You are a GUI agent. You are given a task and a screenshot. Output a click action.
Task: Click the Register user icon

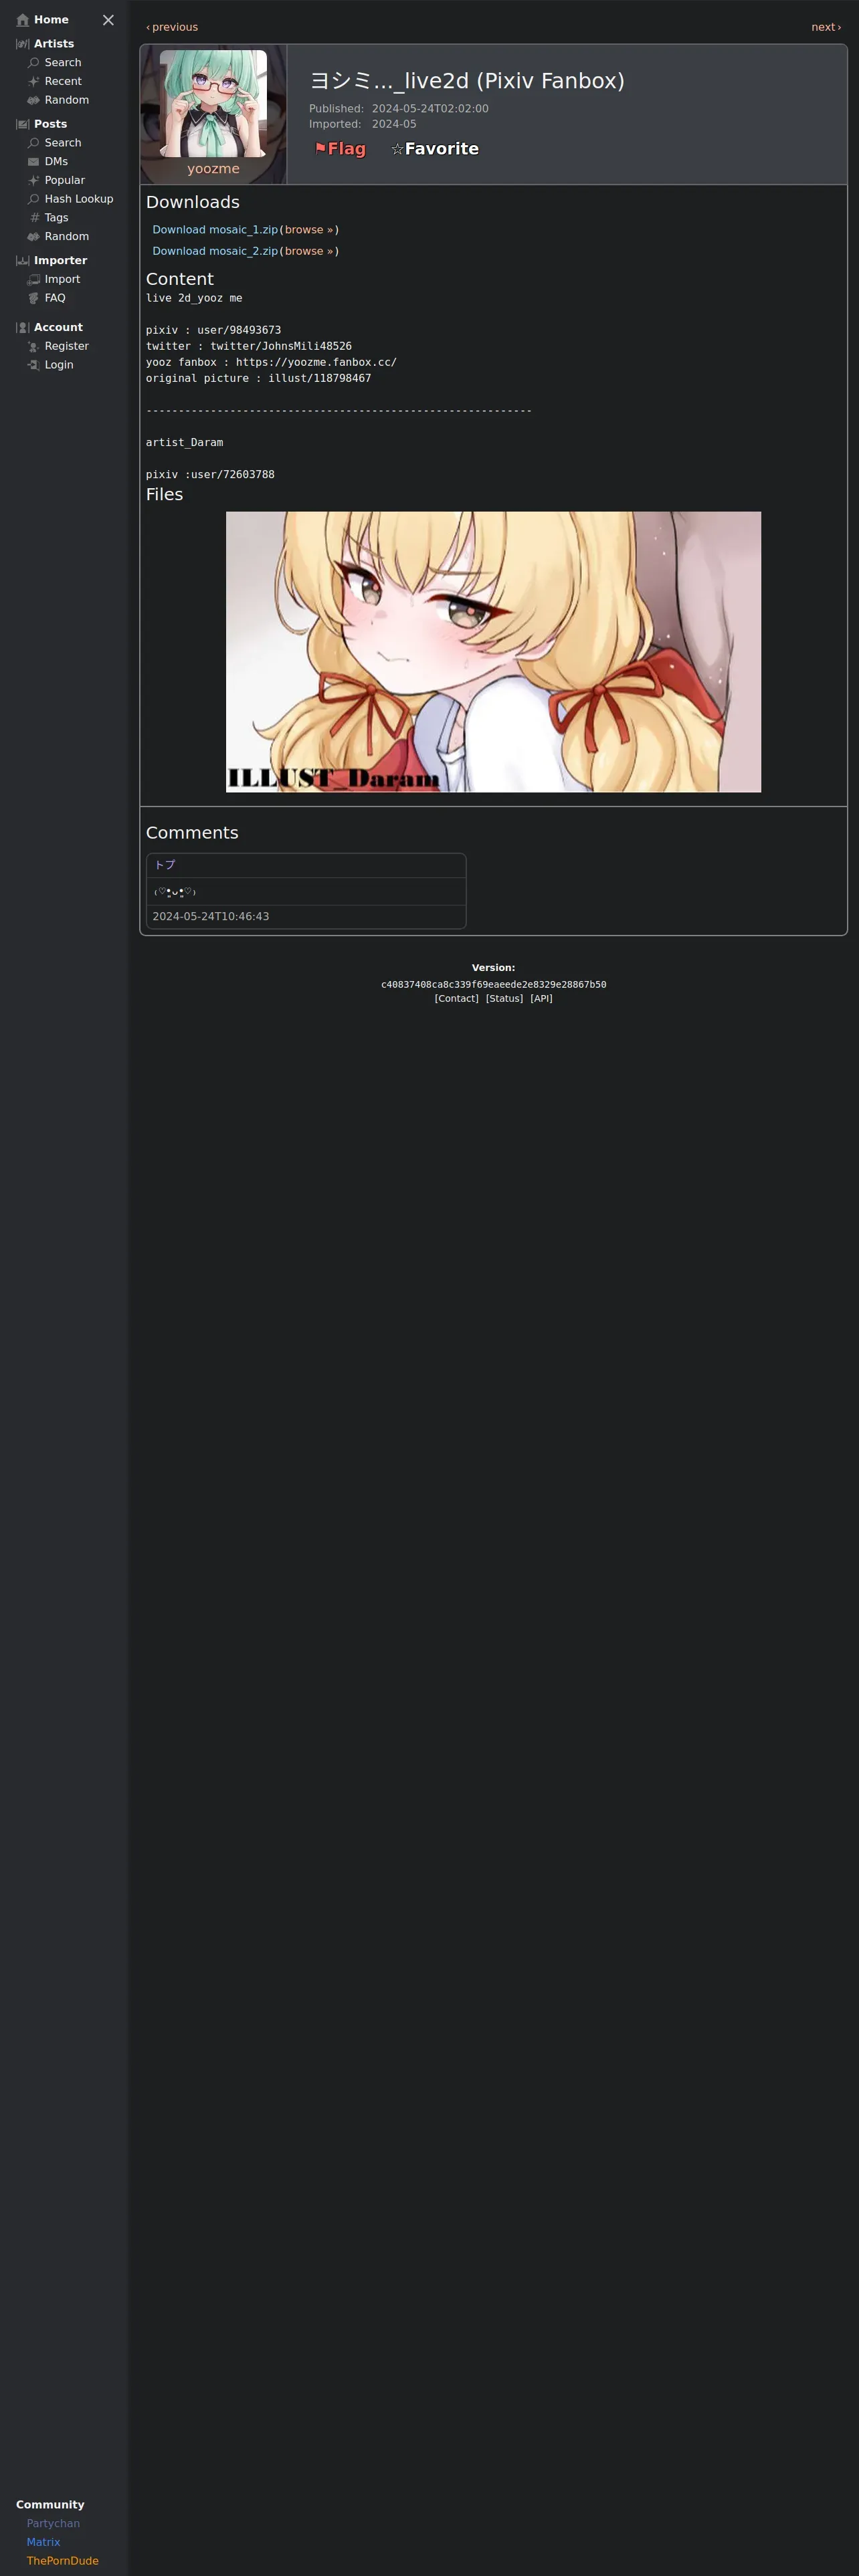click(x=33, y=347)
